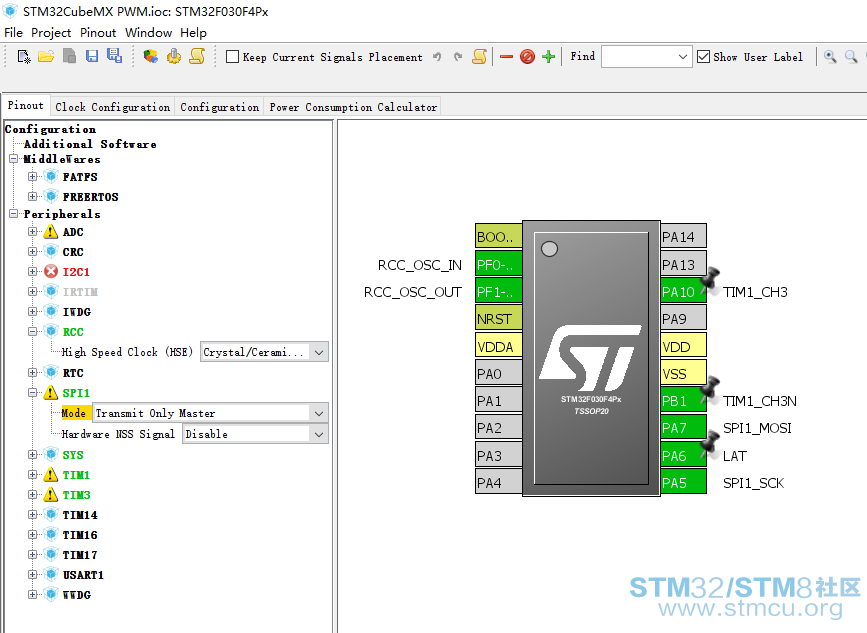Open the Find combo box dropdown arrow

point(683,57)
